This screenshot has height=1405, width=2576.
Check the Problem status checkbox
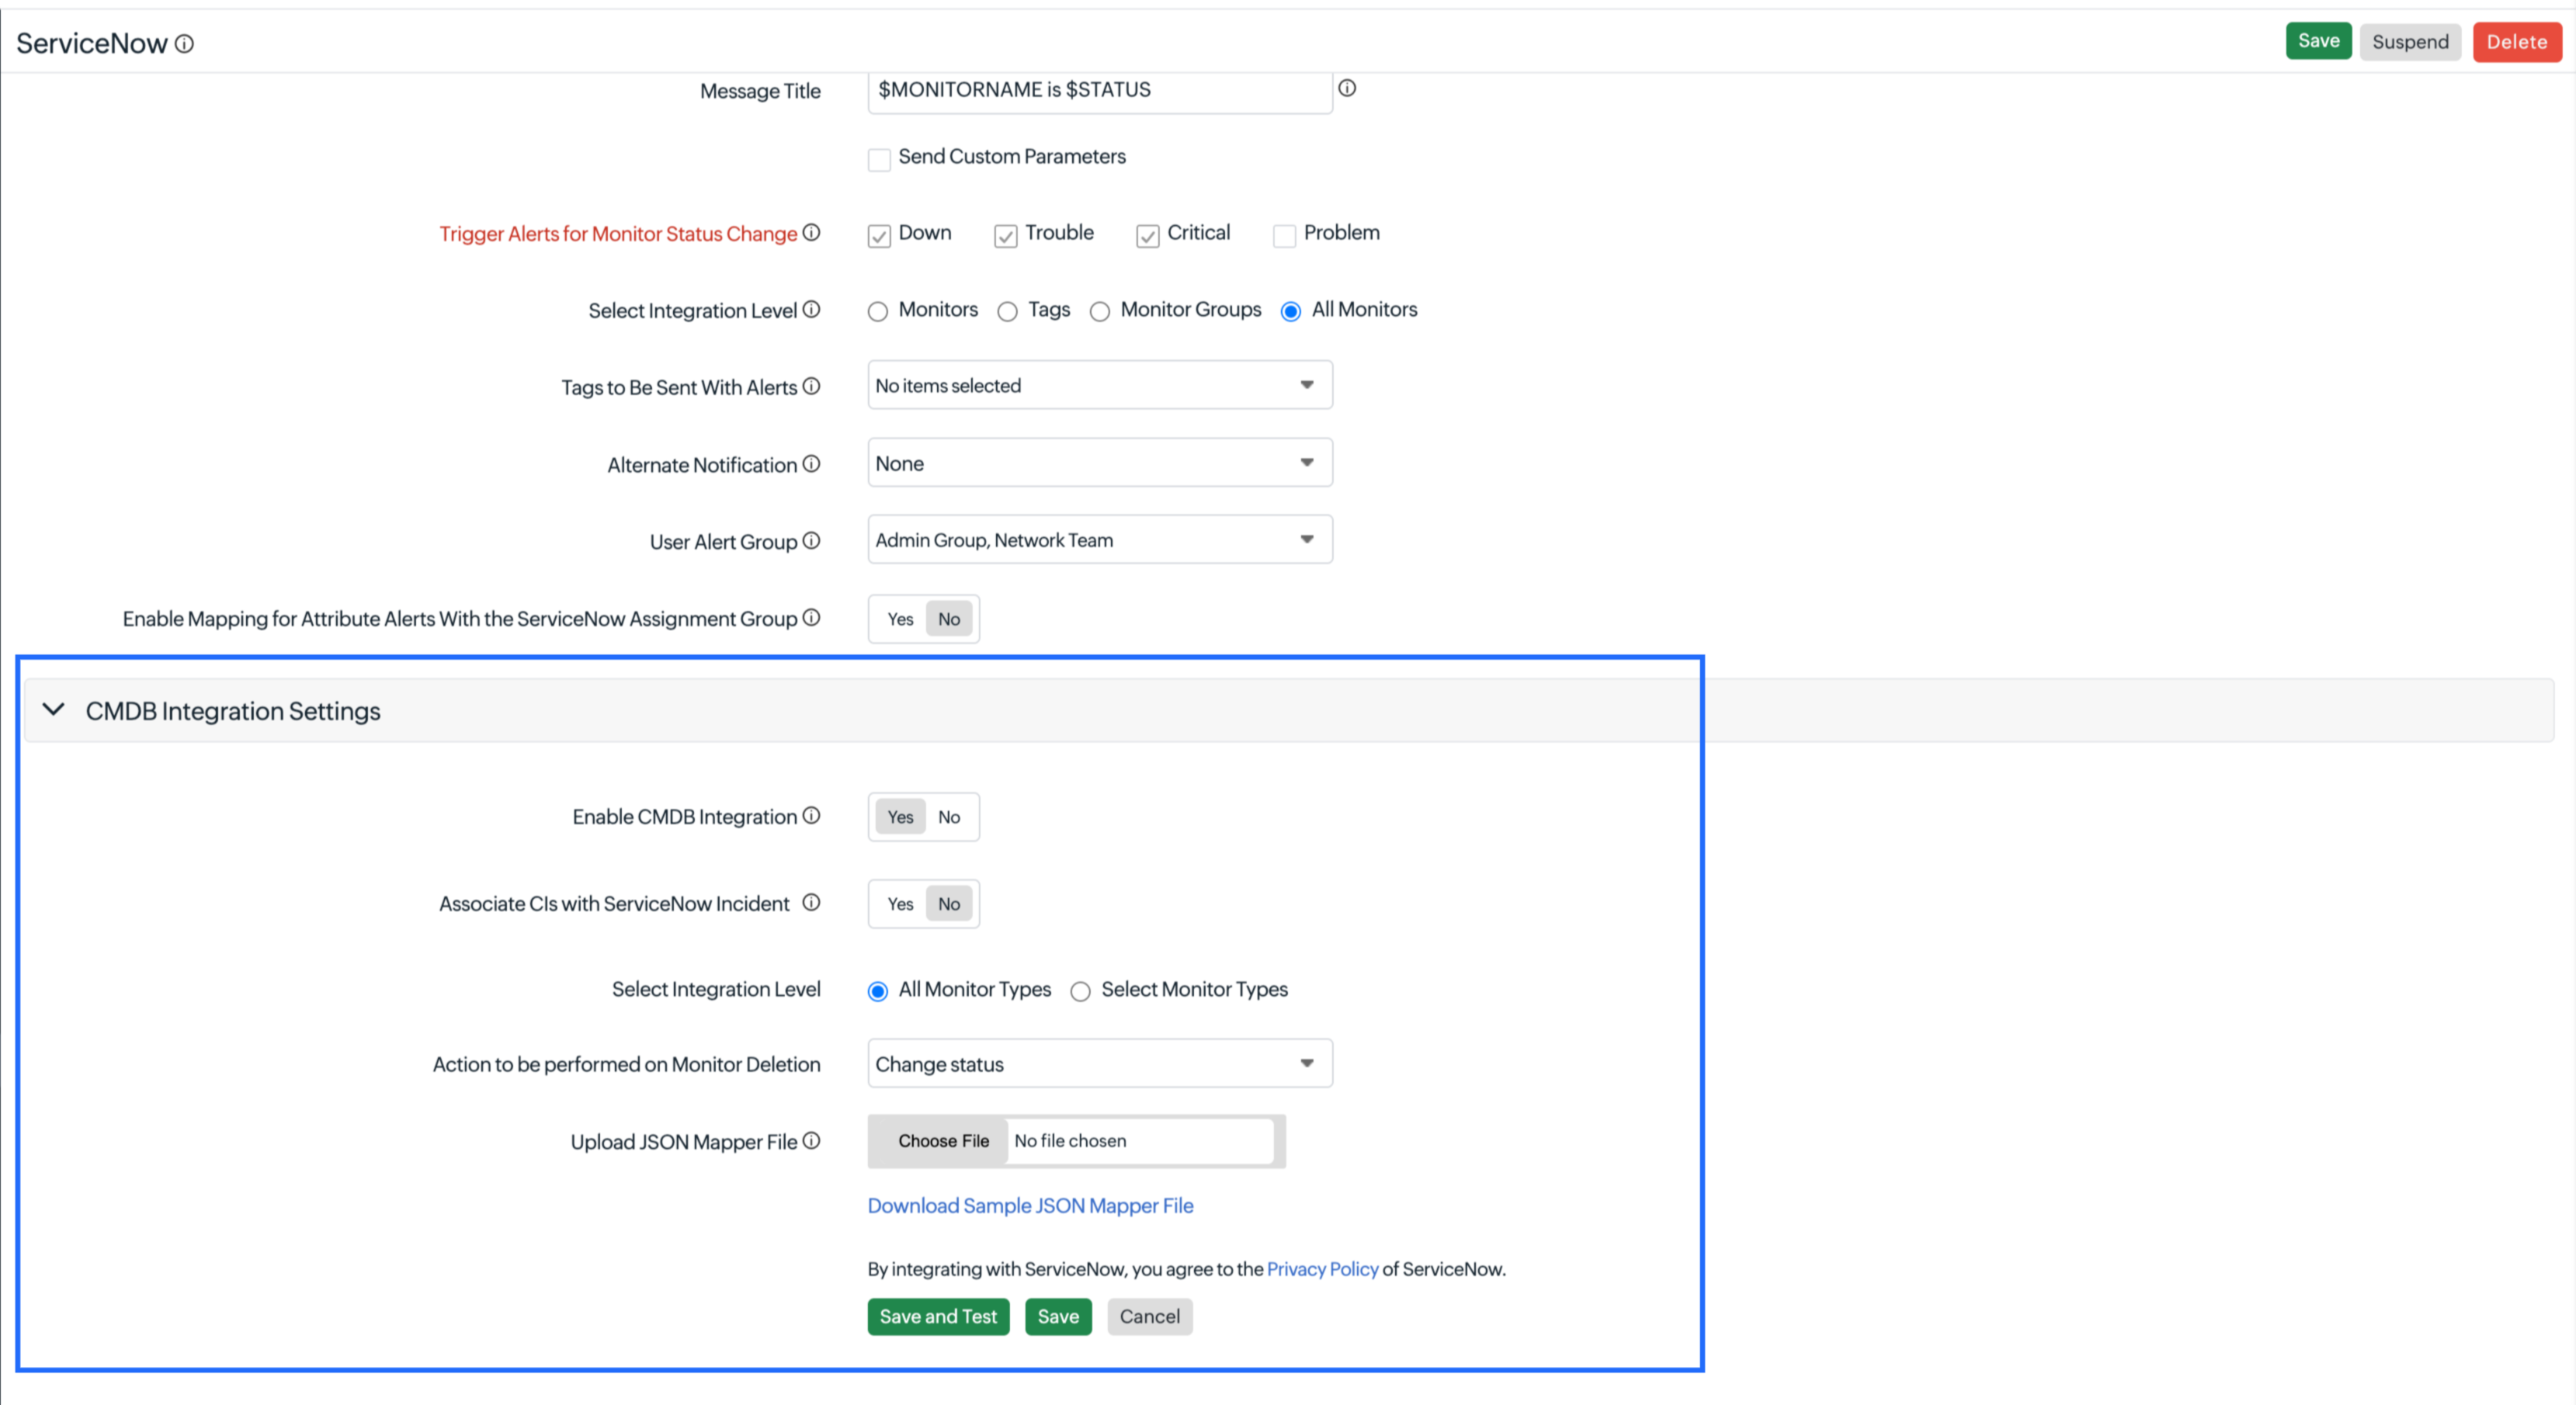click(x=1284, y=236)
